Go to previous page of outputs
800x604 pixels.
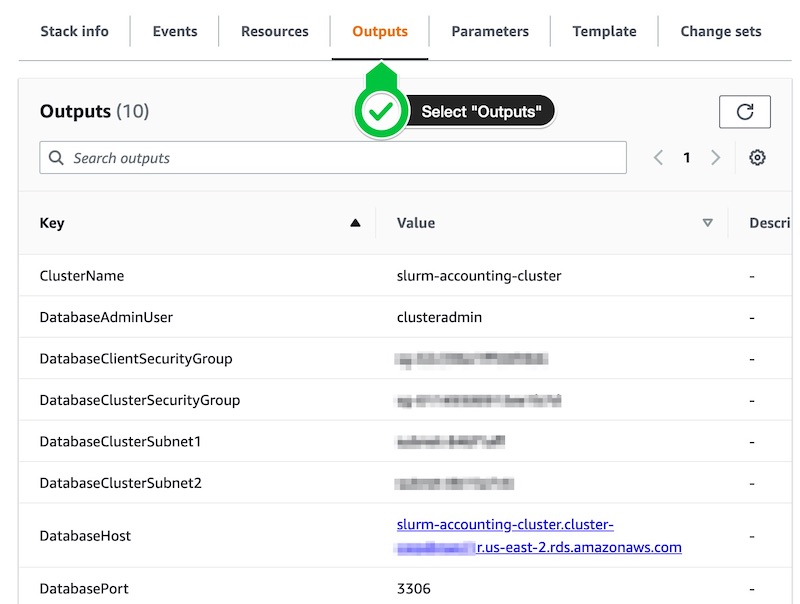[x=658, y=158]
